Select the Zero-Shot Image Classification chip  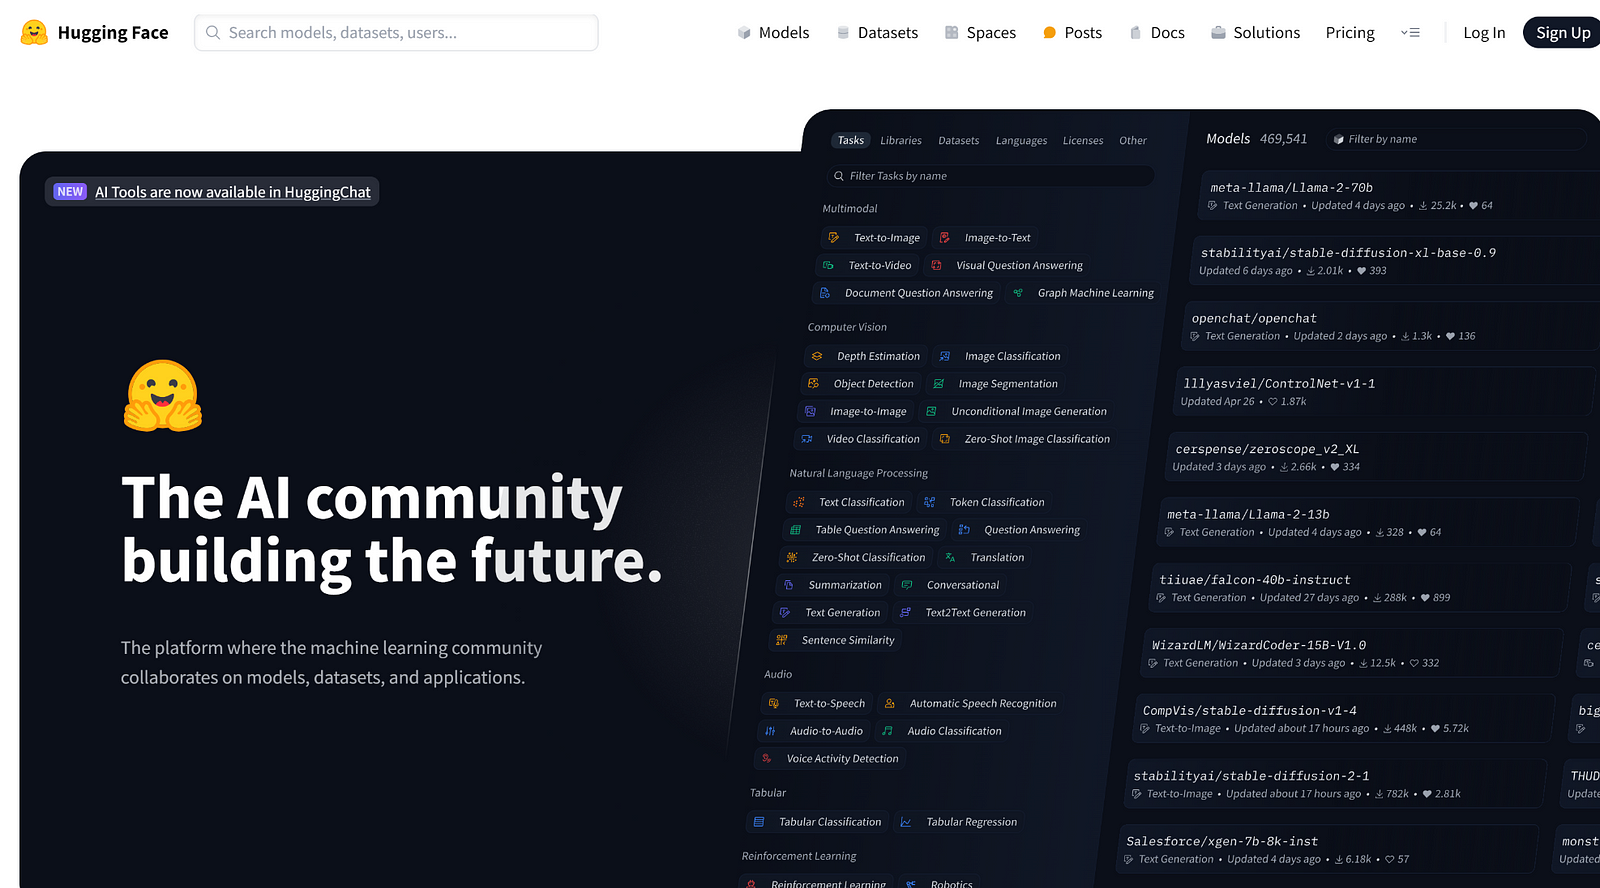point(1026,439)
